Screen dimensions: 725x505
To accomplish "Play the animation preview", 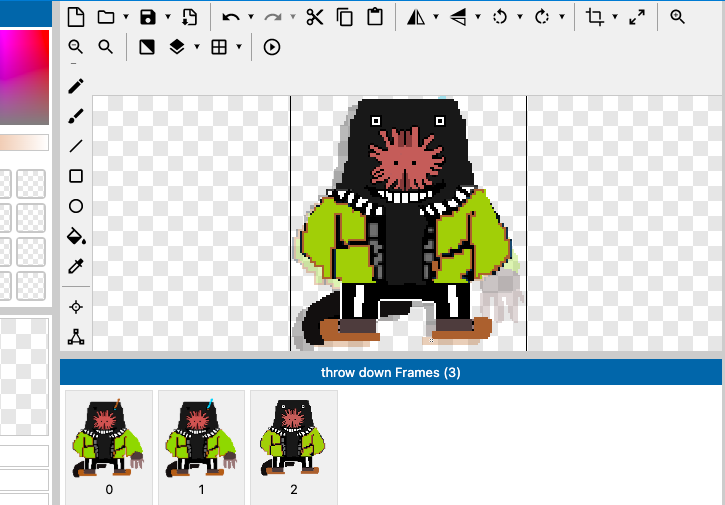I will 272,47.
